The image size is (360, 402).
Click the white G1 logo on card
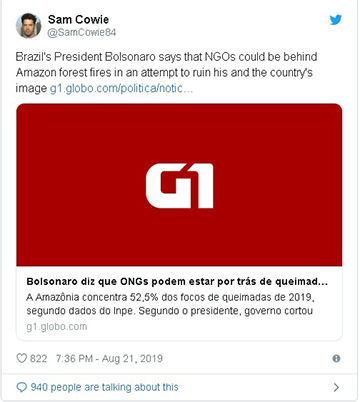tap(179, 186)
